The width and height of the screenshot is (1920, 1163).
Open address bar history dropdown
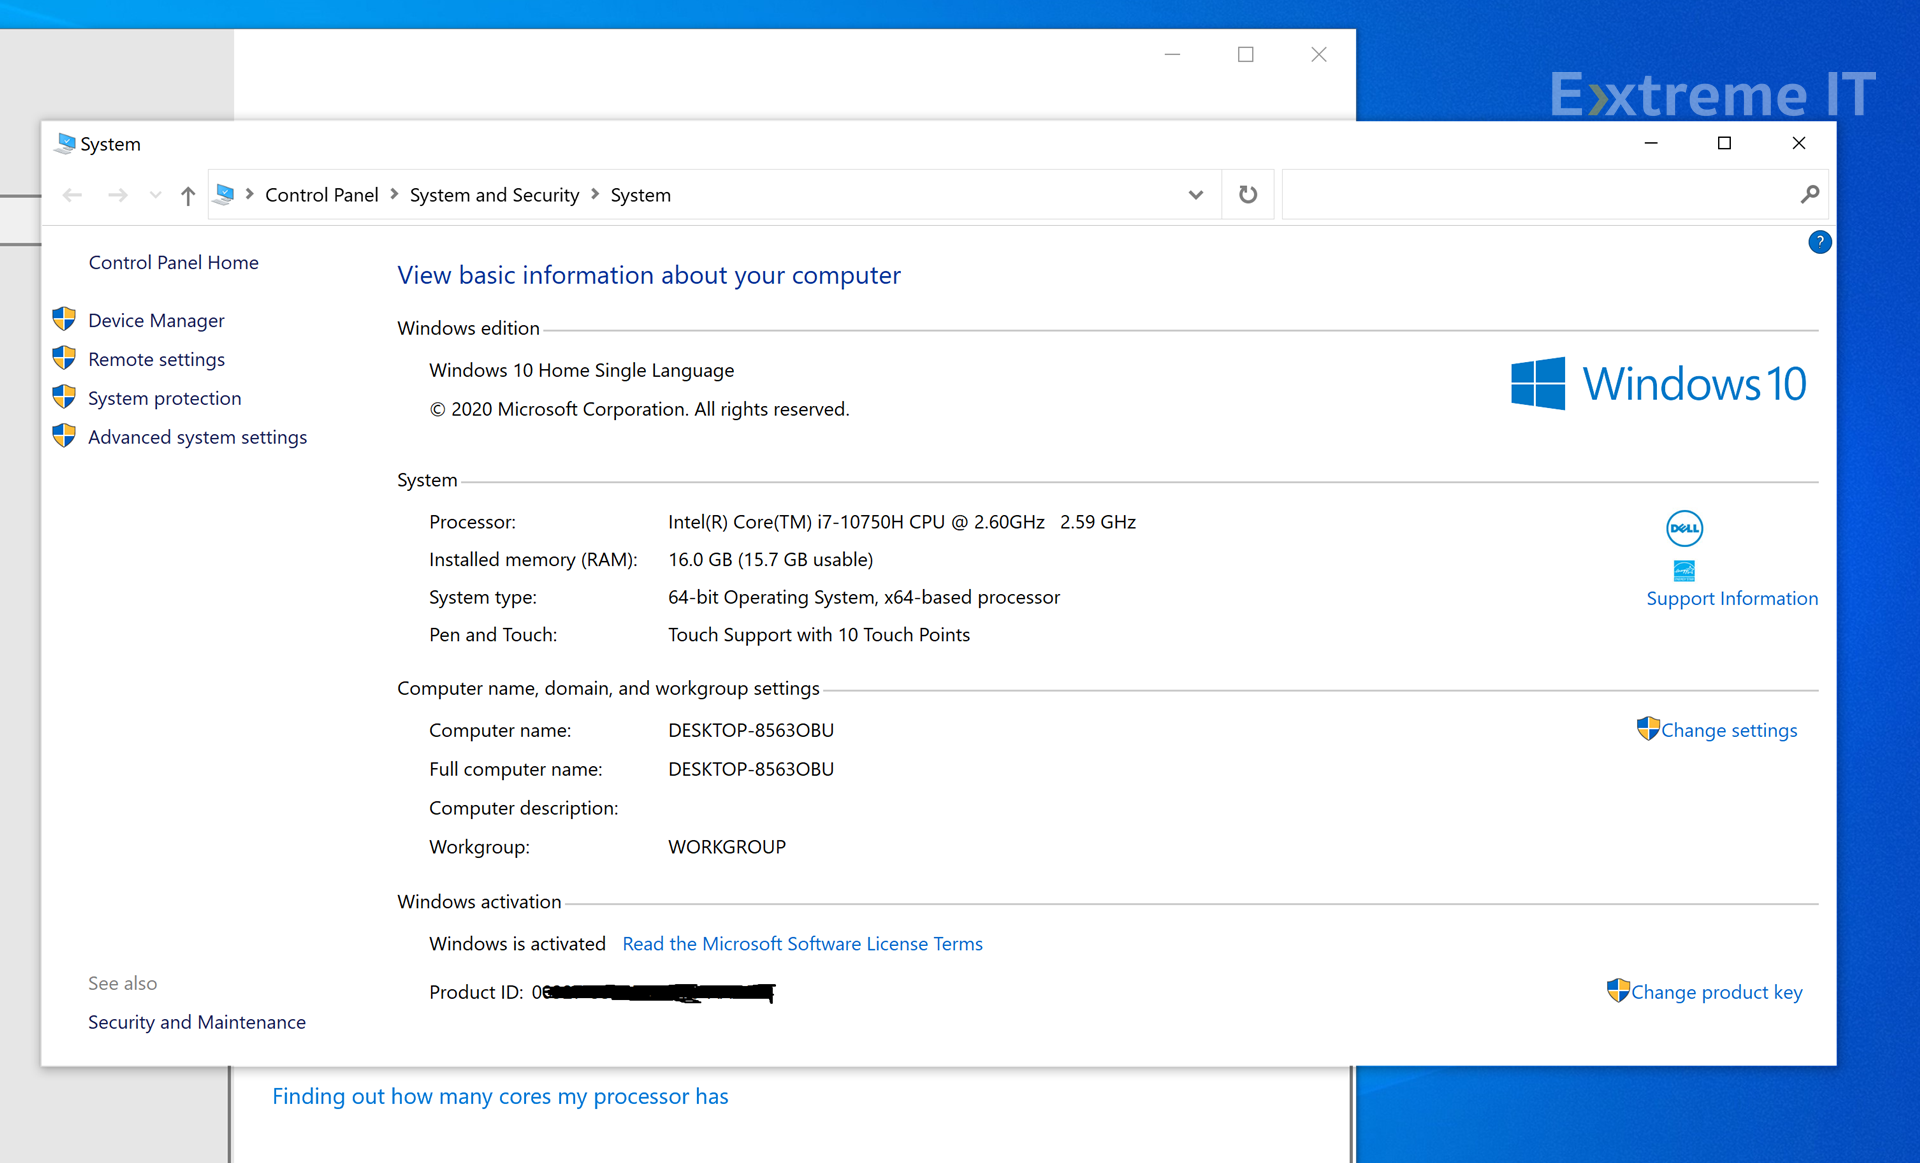[1196, 195]
